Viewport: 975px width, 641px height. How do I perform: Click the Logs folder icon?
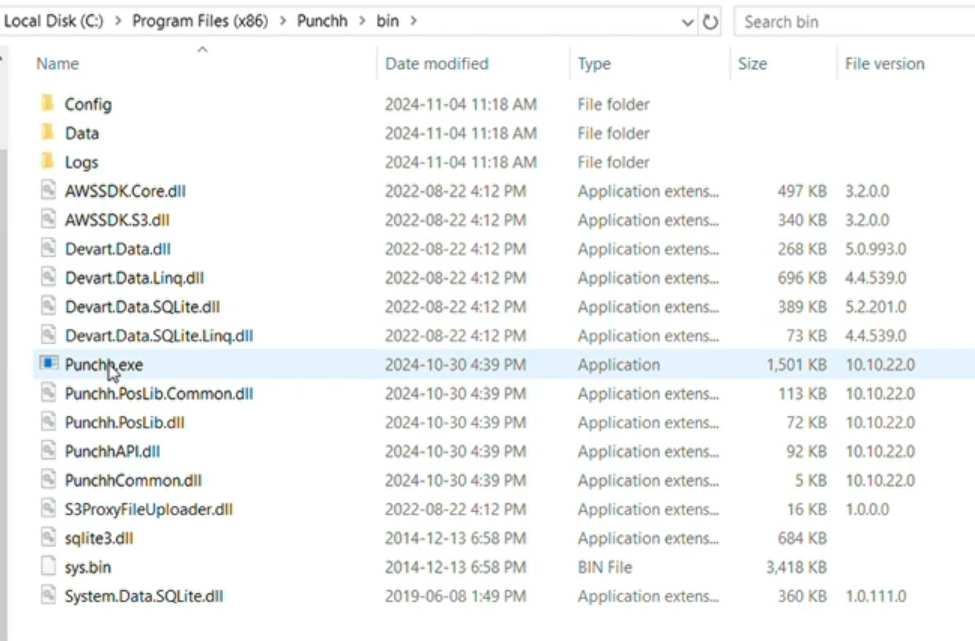[x=48, y=161]
